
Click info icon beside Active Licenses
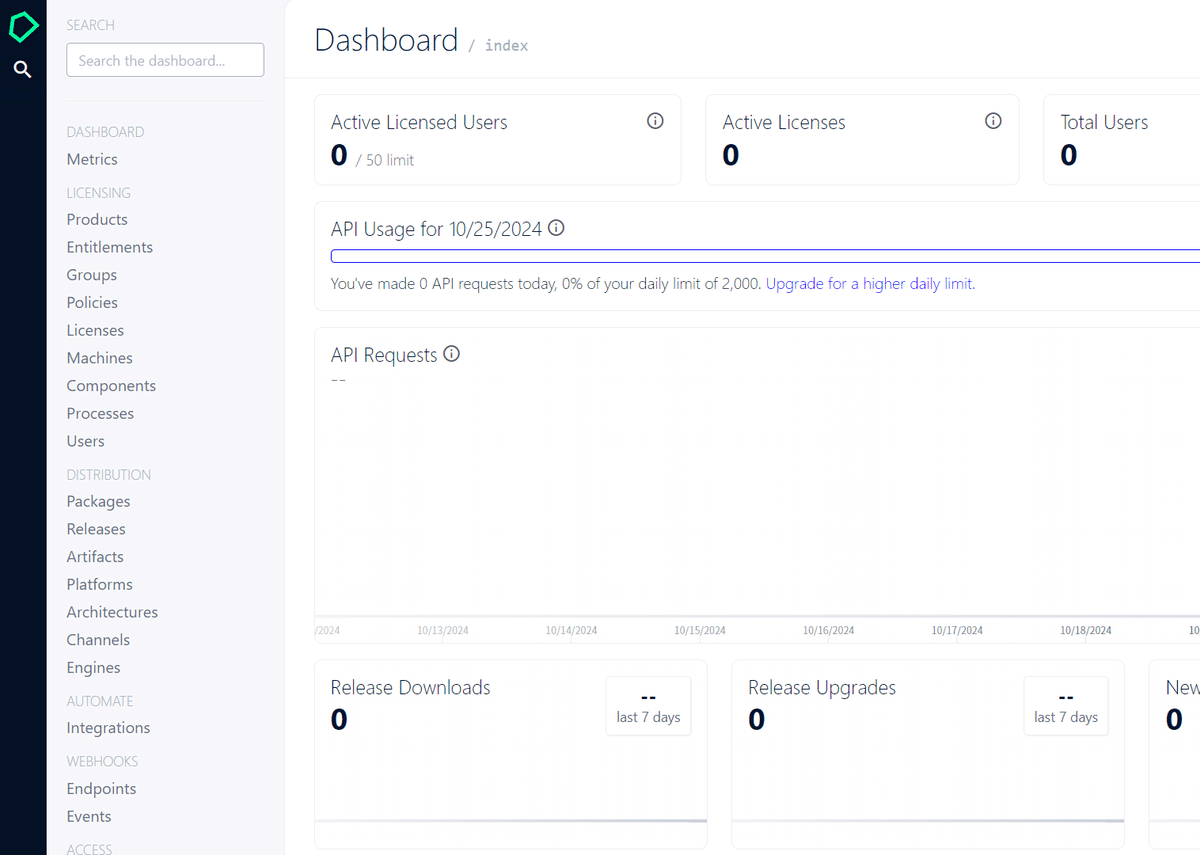[x=993, y=121]
